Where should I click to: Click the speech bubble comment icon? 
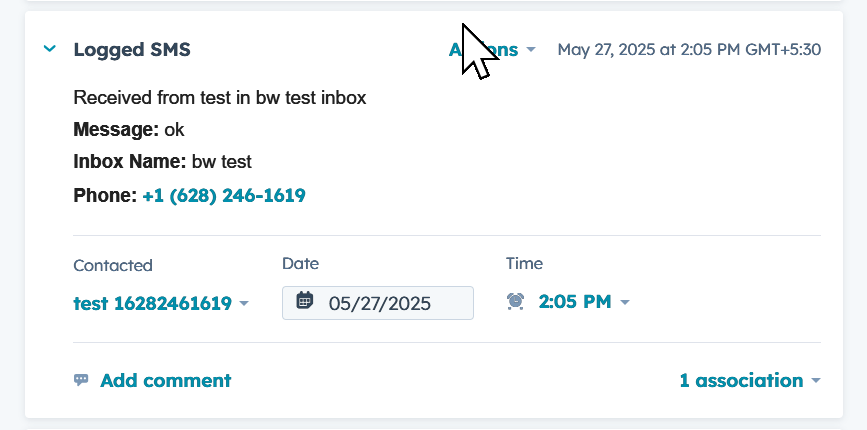point(81,380)
